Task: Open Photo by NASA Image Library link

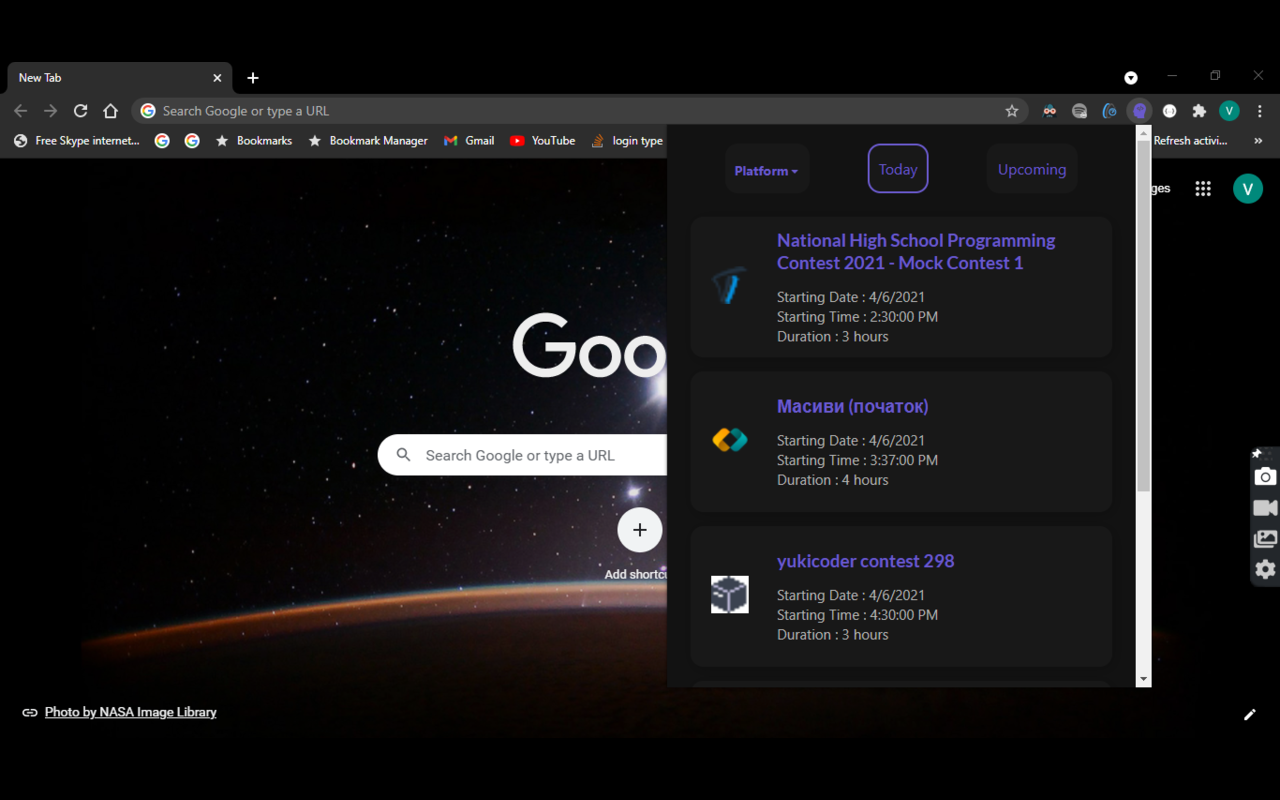Action: coord(130,712)
